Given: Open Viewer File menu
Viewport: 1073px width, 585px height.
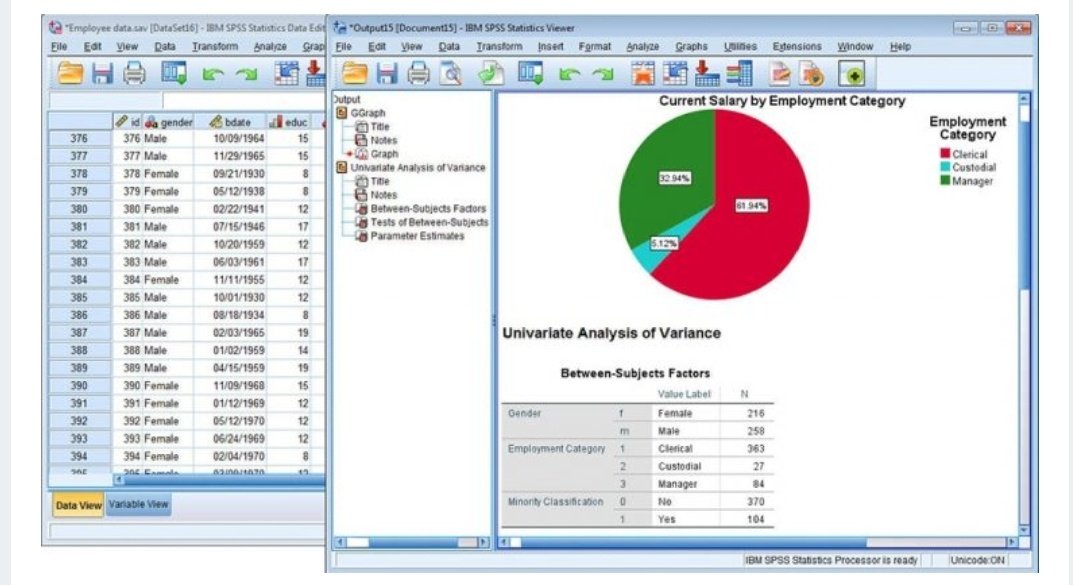Looking at the screenshot, I should [344, 47].
